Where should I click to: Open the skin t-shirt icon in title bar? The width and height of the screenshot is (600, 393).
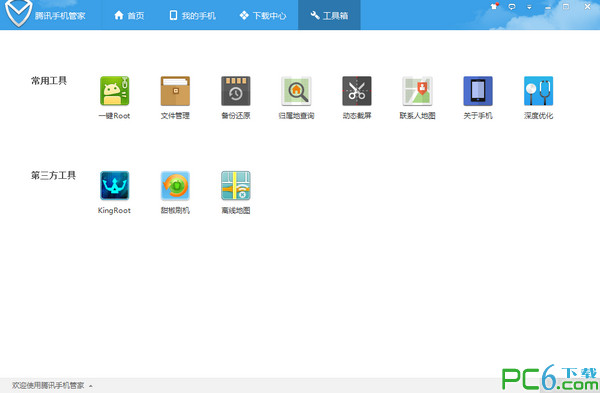[x=494, y=7]
